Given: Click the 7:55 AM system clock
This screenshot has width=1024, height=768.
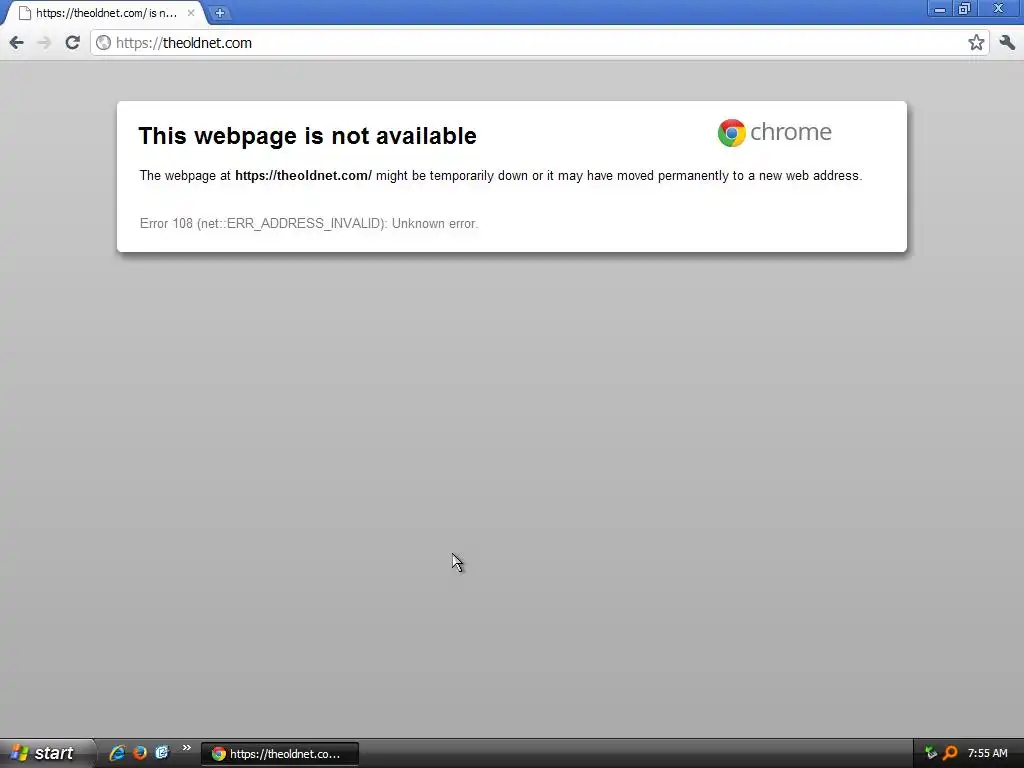Looking at the screenshot, I should tap(987, 754).
